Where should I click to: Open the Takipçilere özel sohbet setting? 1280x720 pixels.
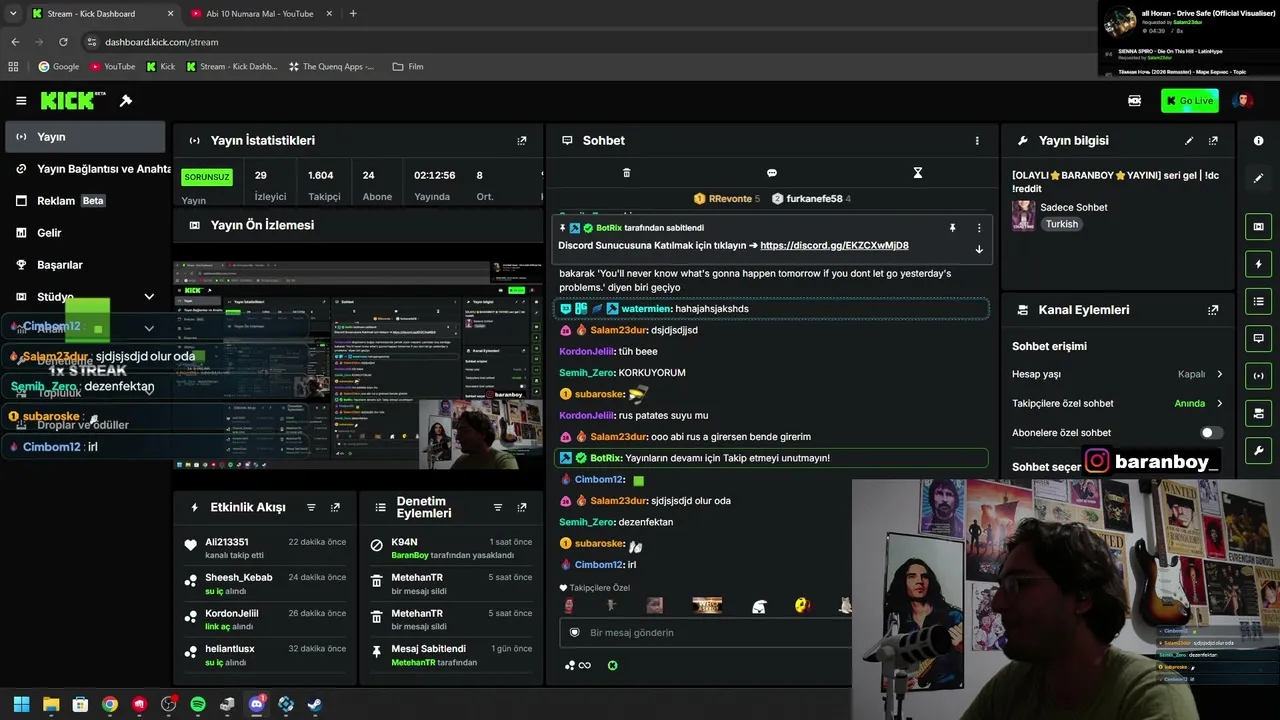coord(1117,403)
